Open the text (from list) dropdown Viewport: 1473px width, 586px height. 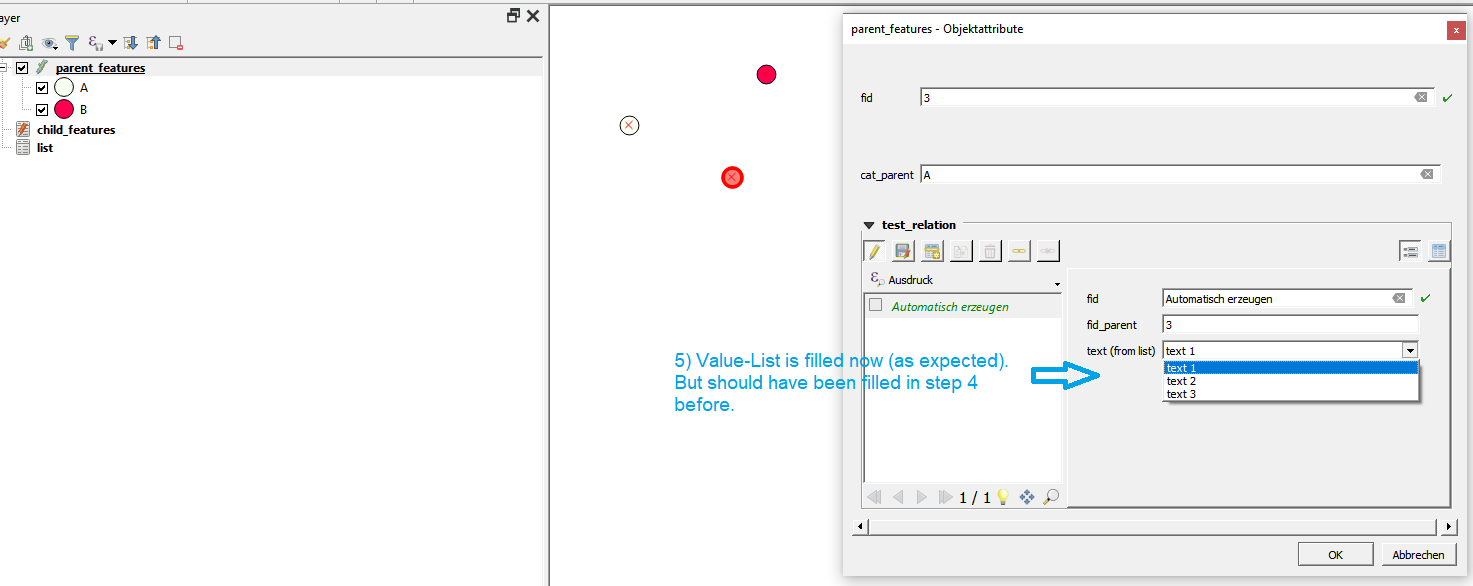(1410, 350)
